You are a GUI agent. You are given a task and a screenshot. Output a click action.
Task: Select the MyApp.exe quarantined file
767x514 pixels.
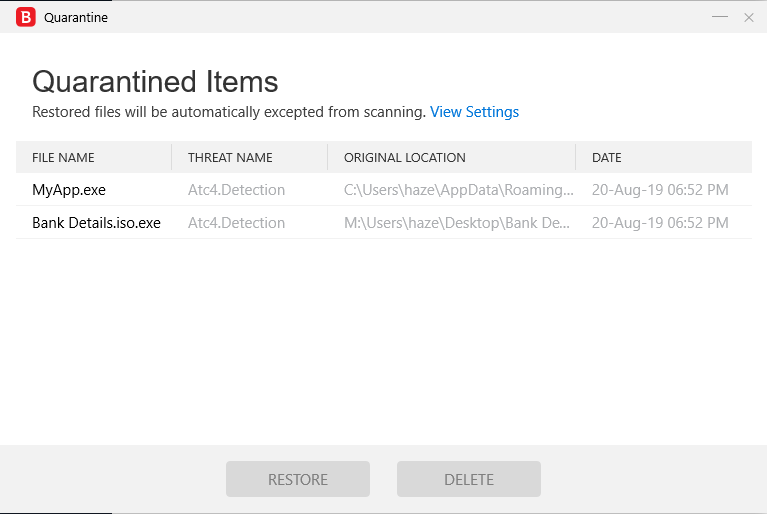[x=69, y=190]
